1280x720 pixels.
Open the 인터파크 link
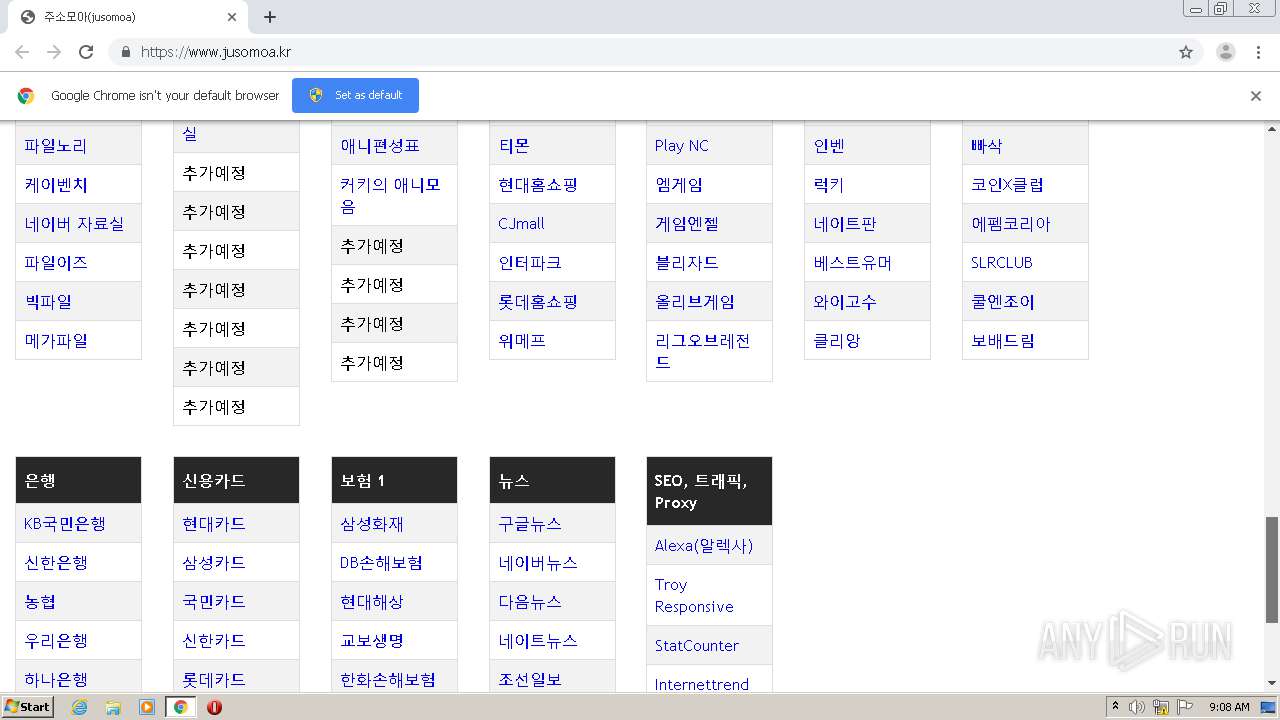coord(530,263)
